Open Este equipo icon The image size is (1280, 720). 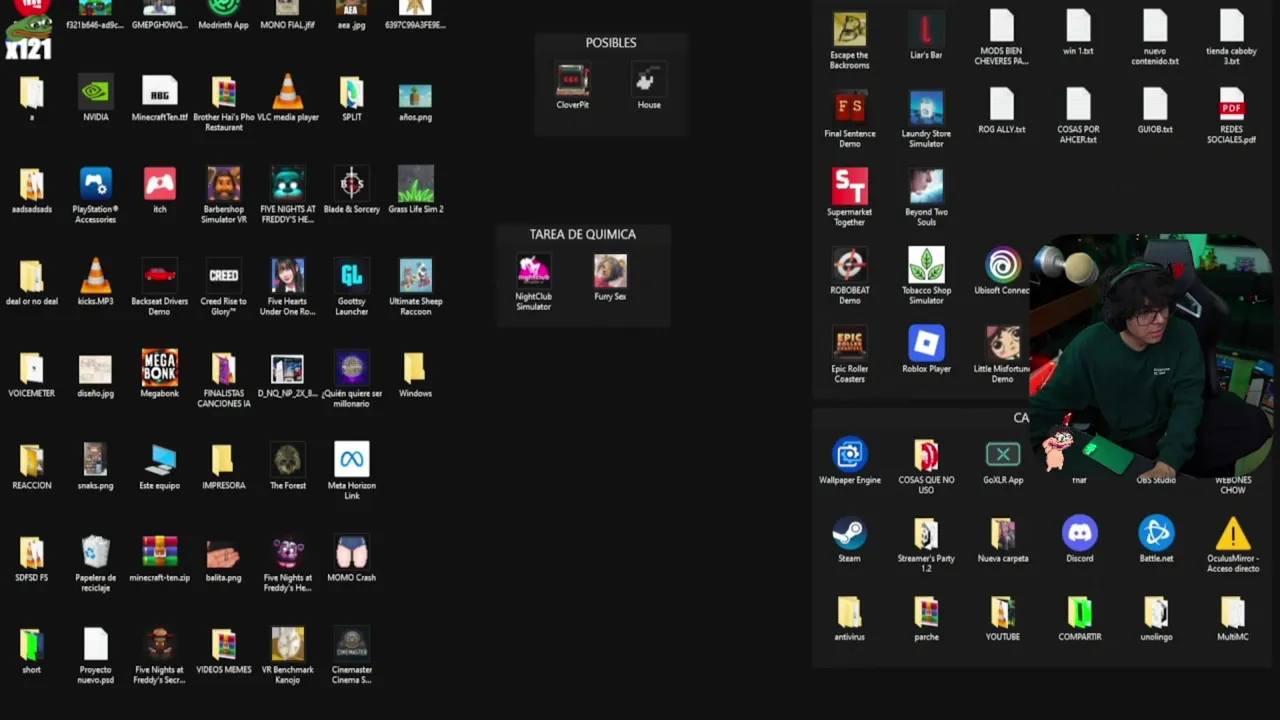[x=159, y=461]
